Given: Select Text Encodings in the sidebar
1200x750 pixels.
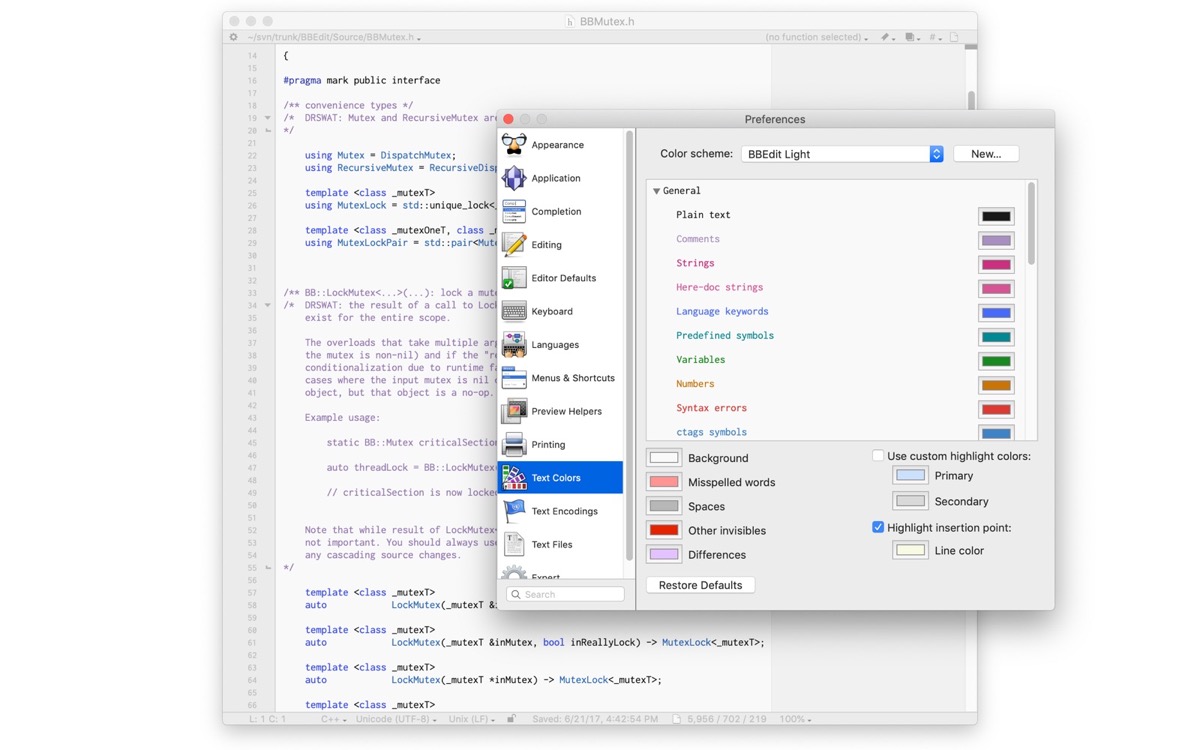Looking at the screenshot, I should coord(564,511).
